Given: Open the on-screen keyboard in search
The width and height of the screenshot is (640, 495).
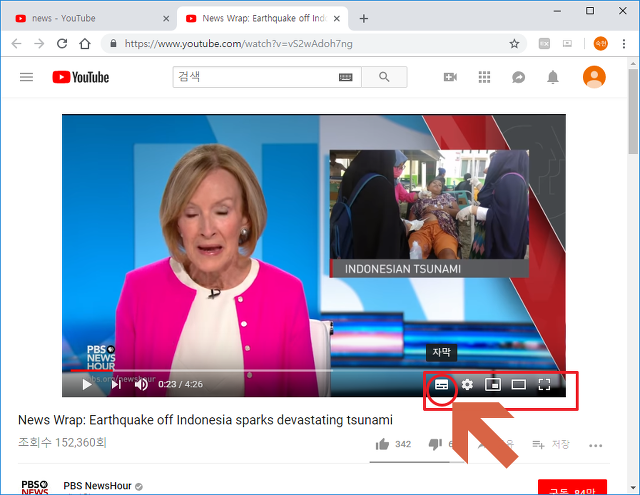Looking at the screenshot, I should coord(346,77).
